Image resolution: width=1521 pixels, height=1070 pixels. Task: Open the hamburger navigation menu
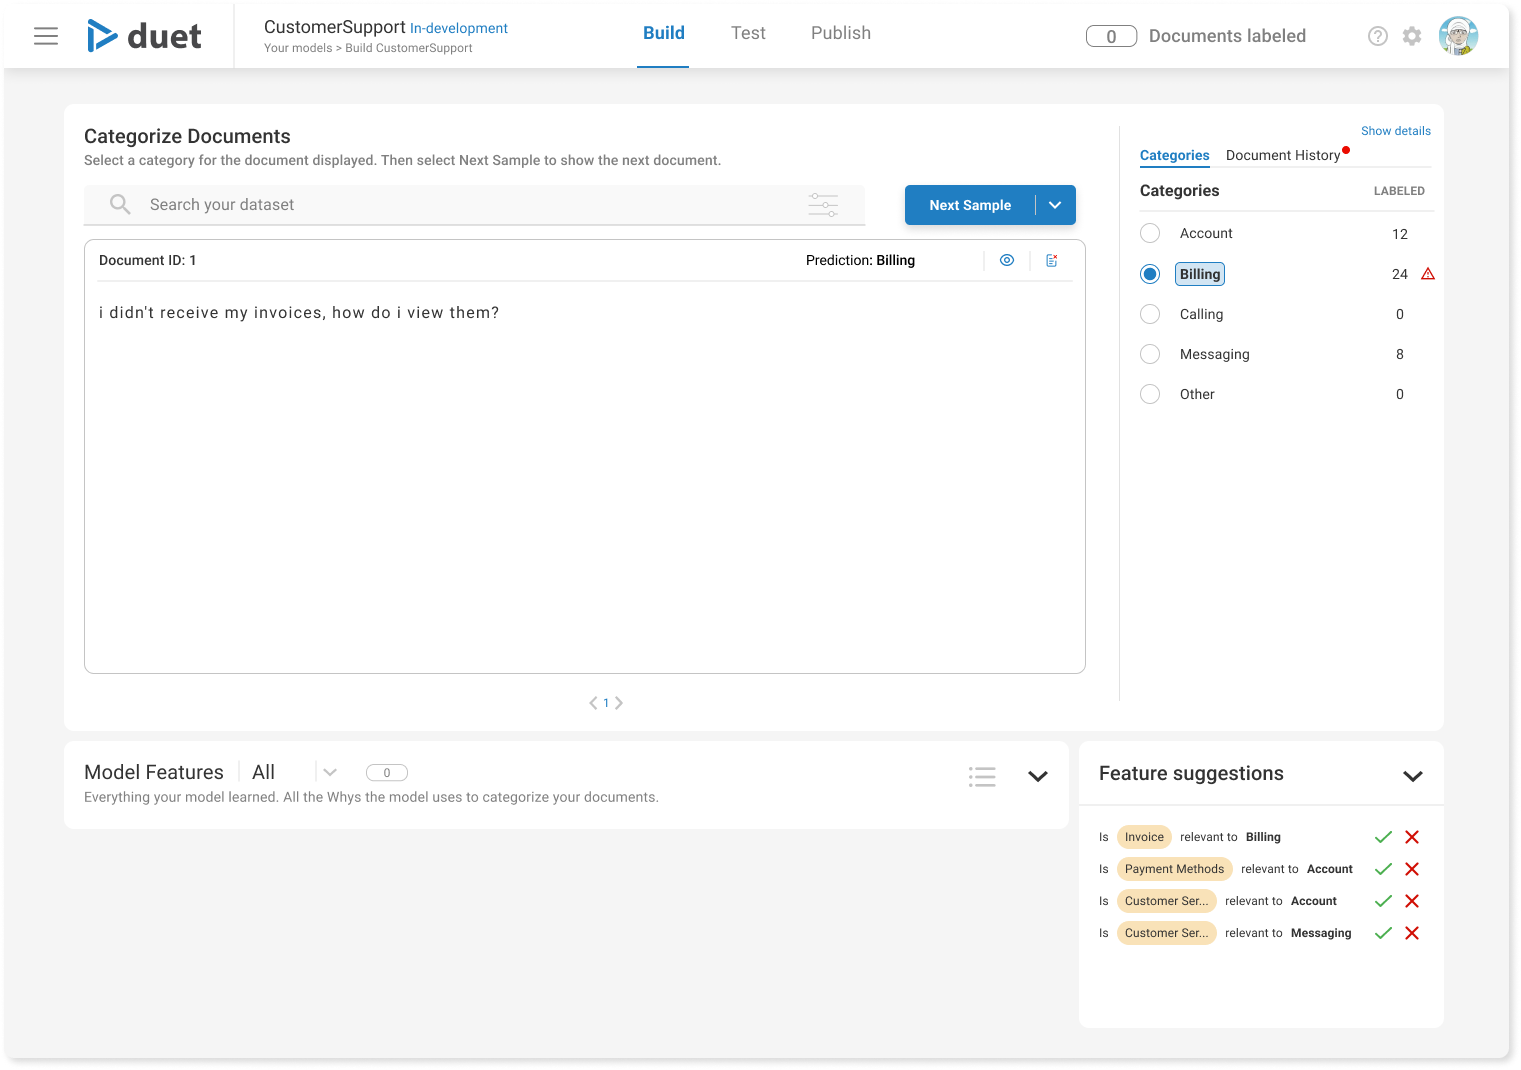(46, 36)
